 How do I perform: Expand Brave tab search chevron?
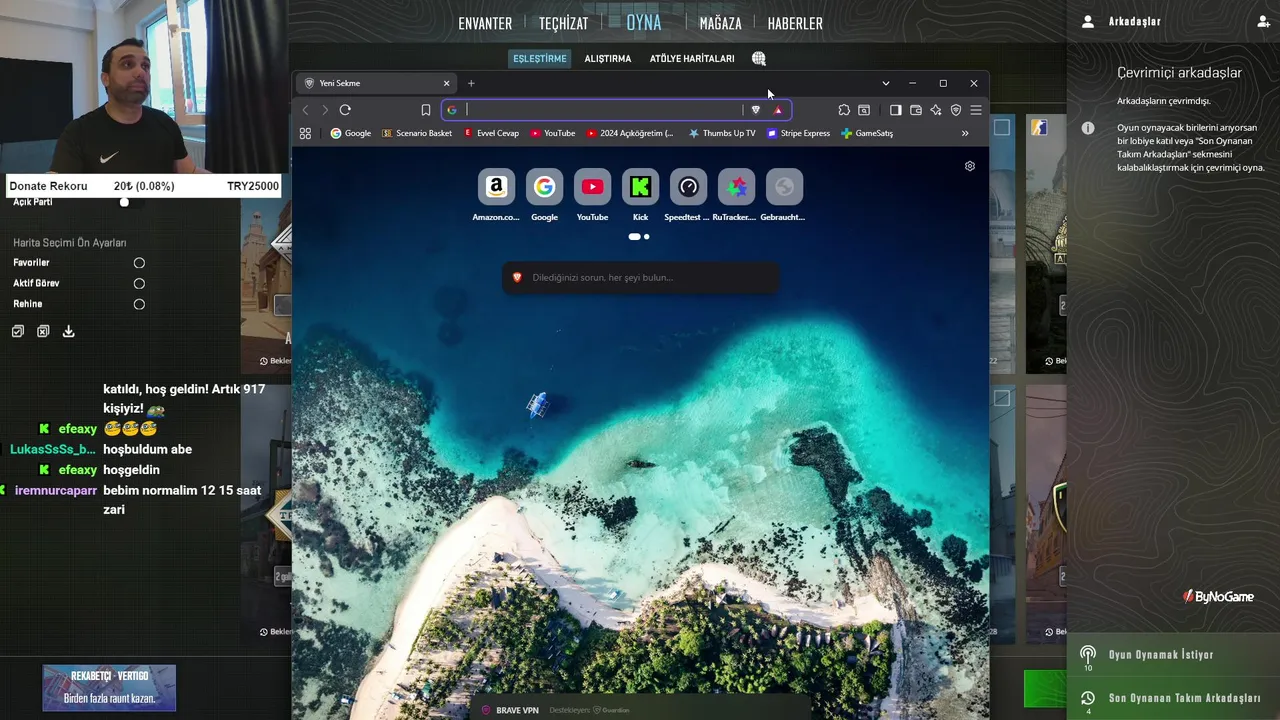pyautogui.click(x=885, y=83)
